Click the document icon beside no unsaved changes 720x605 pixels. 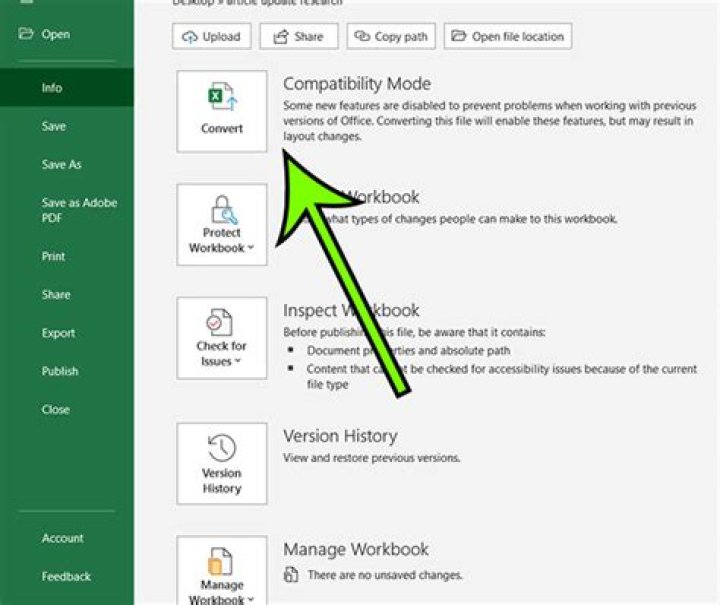[291, 574]
